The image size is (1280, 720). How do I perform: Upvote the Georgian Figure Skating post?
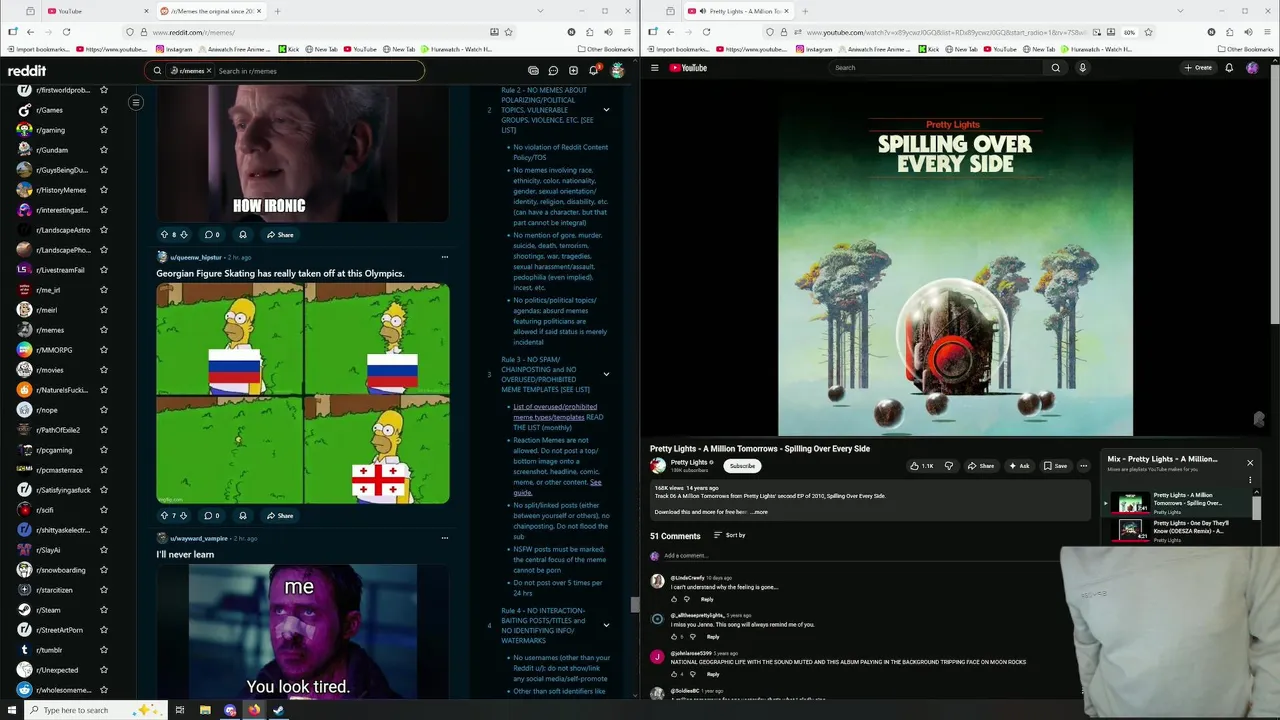coord(164,516)
